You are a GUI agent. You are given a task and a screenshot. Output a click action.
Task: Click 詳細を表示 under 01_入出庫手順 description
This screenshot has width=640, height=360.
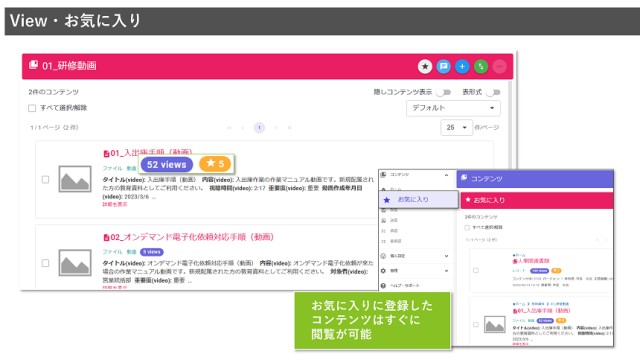[x=115, y=204]
